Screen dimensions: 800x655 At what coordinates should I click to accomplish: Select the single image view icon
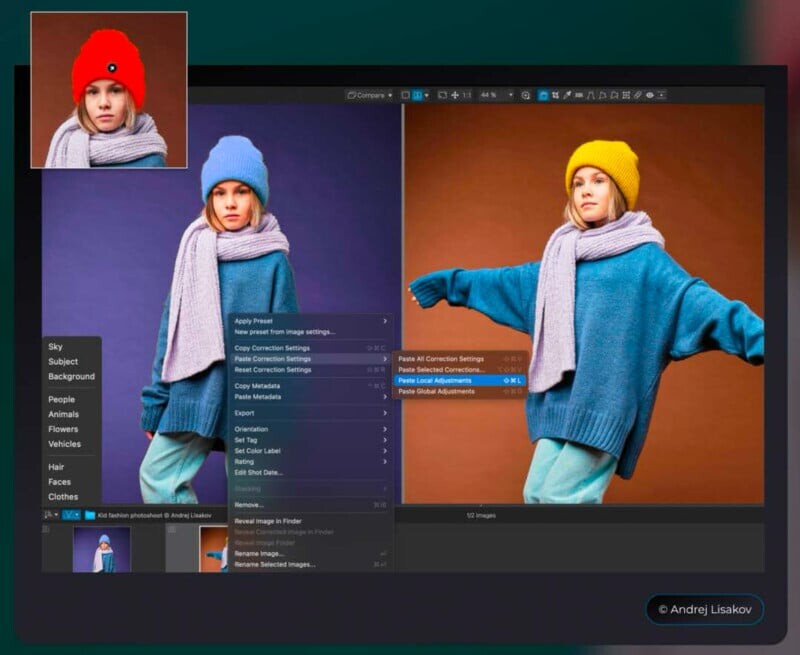(405, 95)
